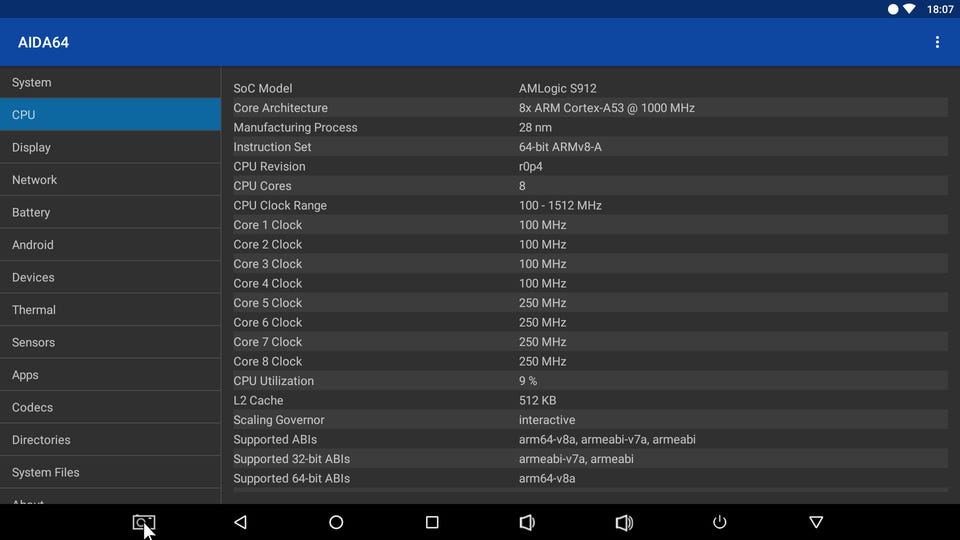Select the CPU Cores row label
The height and width of the screenshot is (540, 960).
(x=262, y=186)
